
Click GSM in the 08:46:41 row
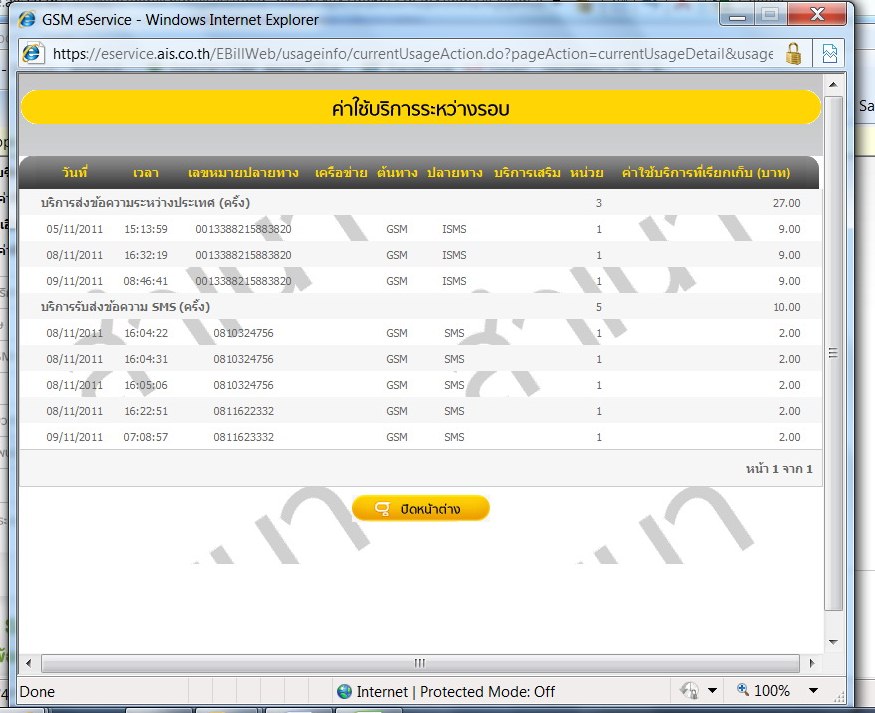(x=397, y=281)
